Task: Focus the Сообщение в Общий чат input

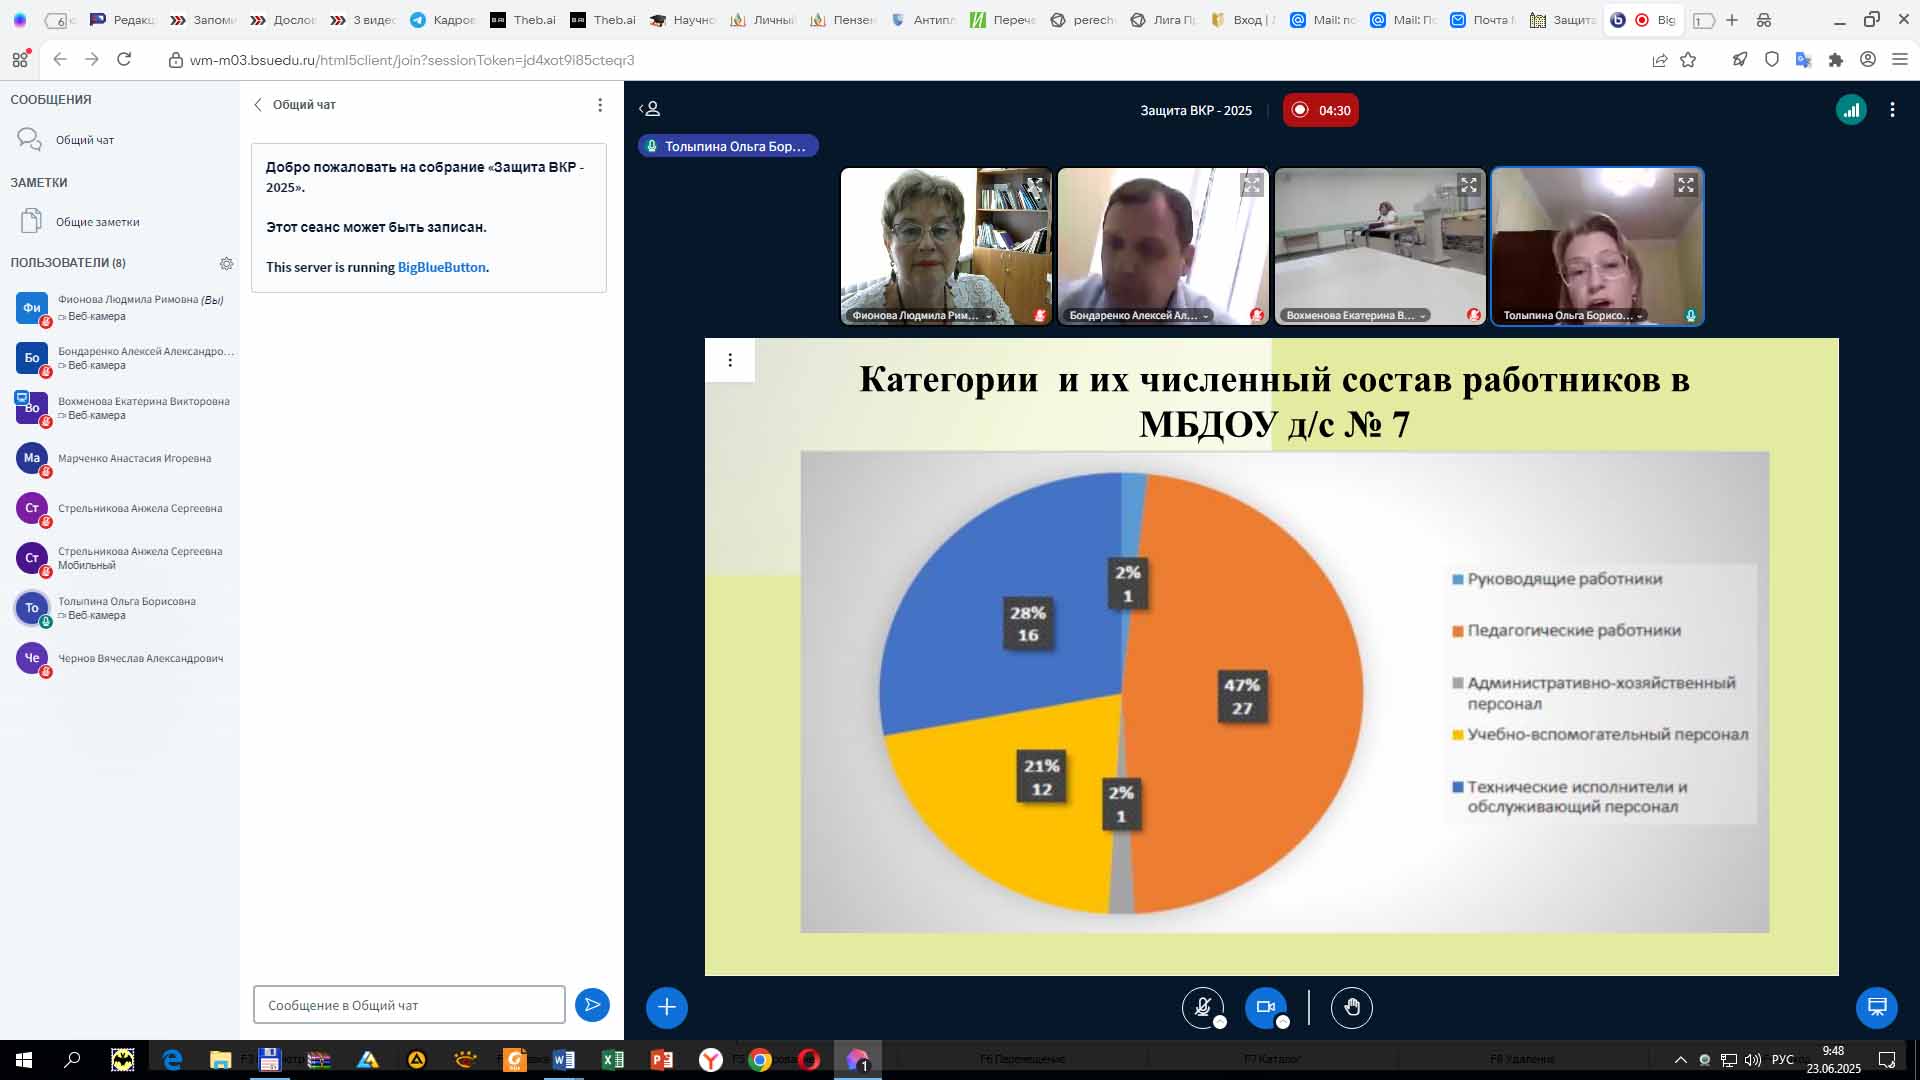Action: (x=409, y=1005)
